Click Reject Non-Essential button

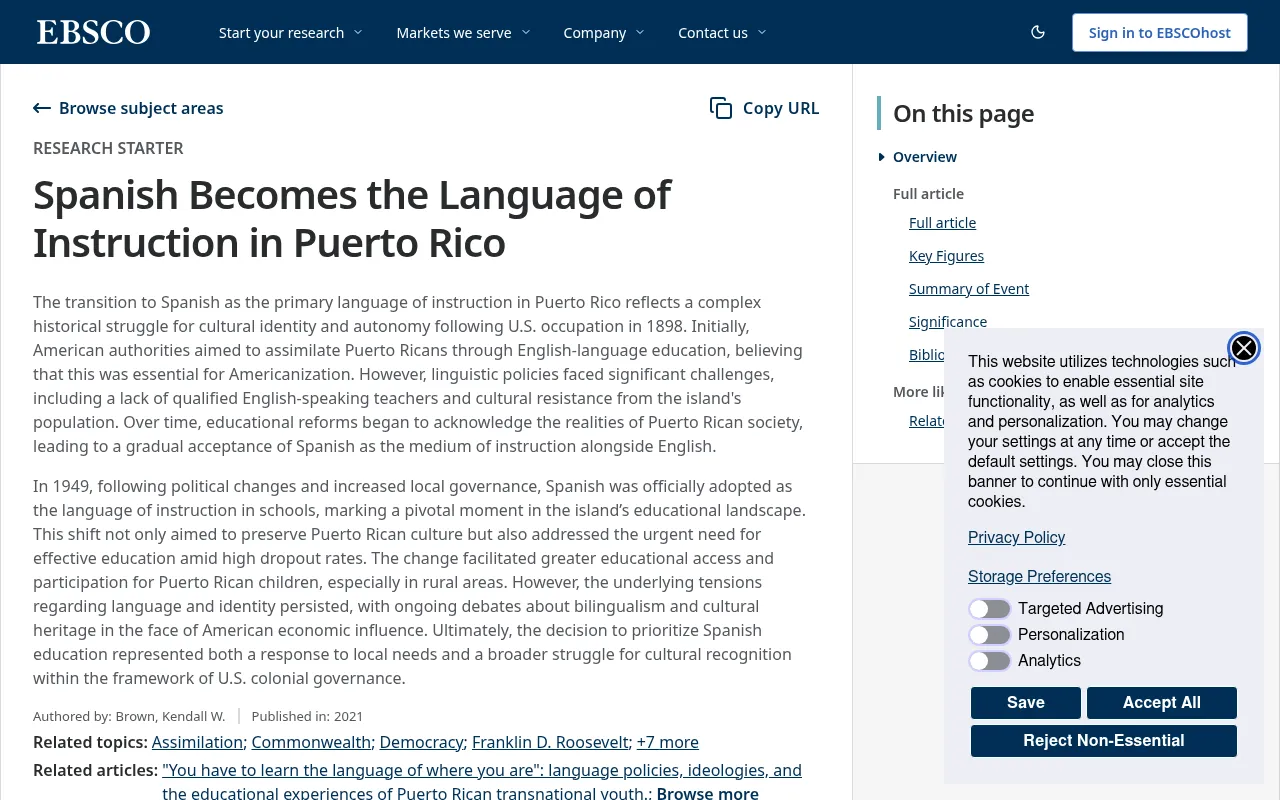tap(1104, 741)
